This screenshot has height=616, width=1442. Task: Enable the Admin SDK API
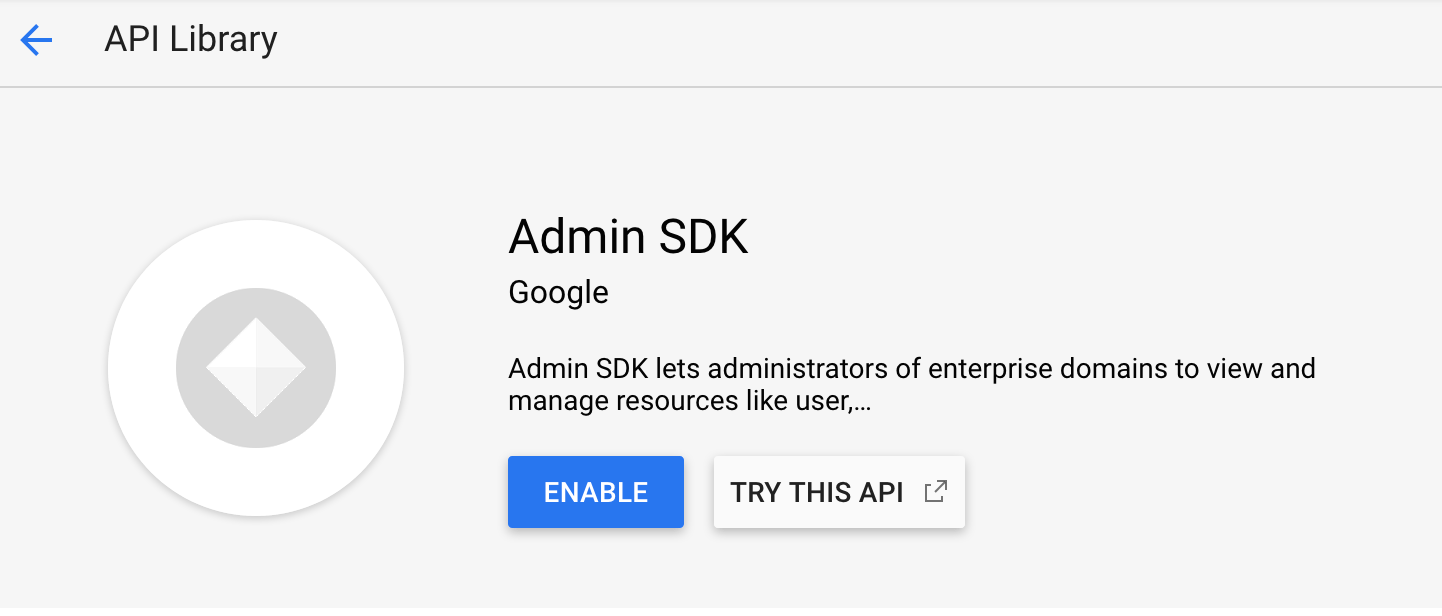[595, 491]
